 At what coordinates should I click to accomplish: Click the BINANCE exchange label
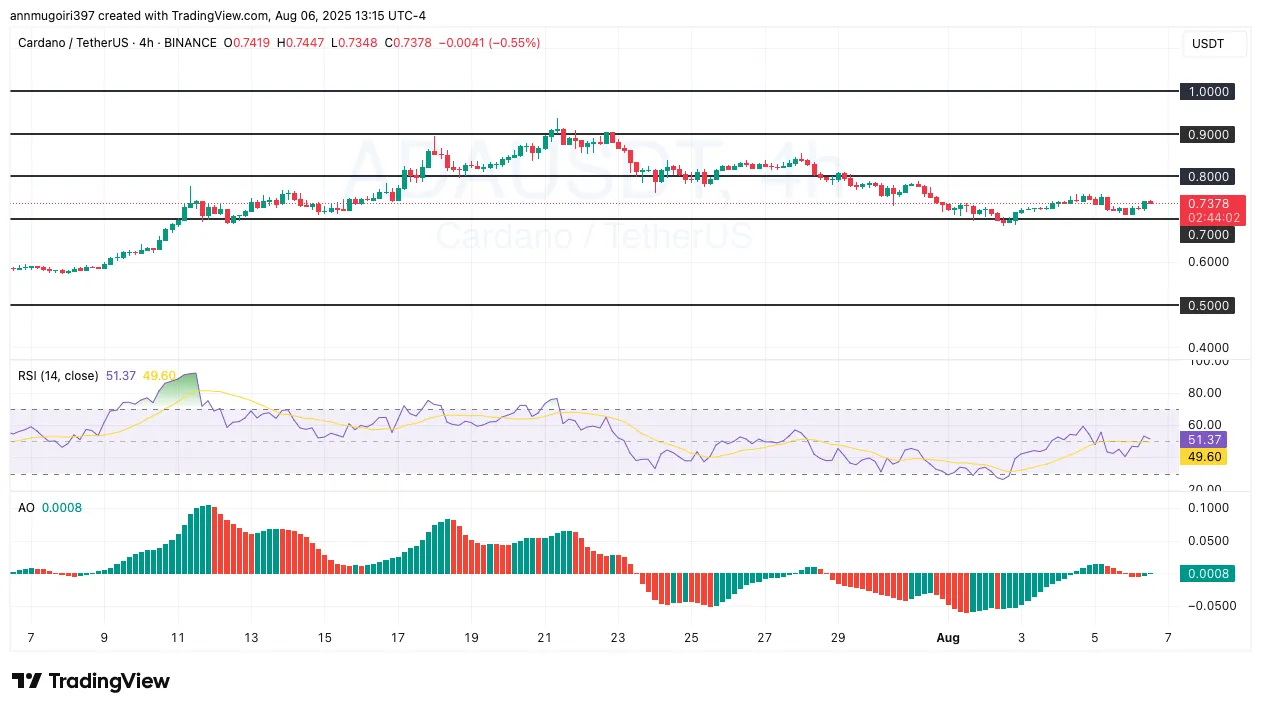[189, 43]
